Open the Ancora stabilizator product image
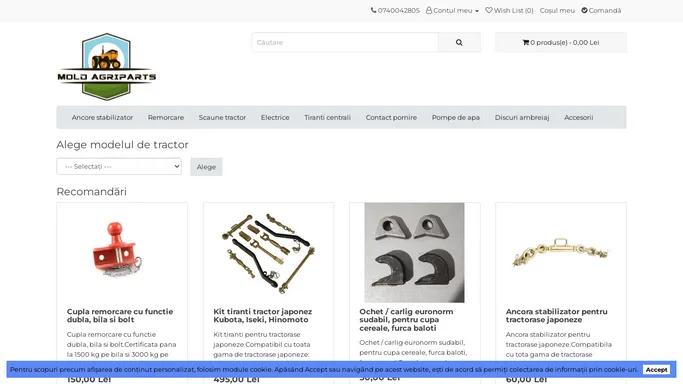 pyautogui.click(x=561, y=253)
